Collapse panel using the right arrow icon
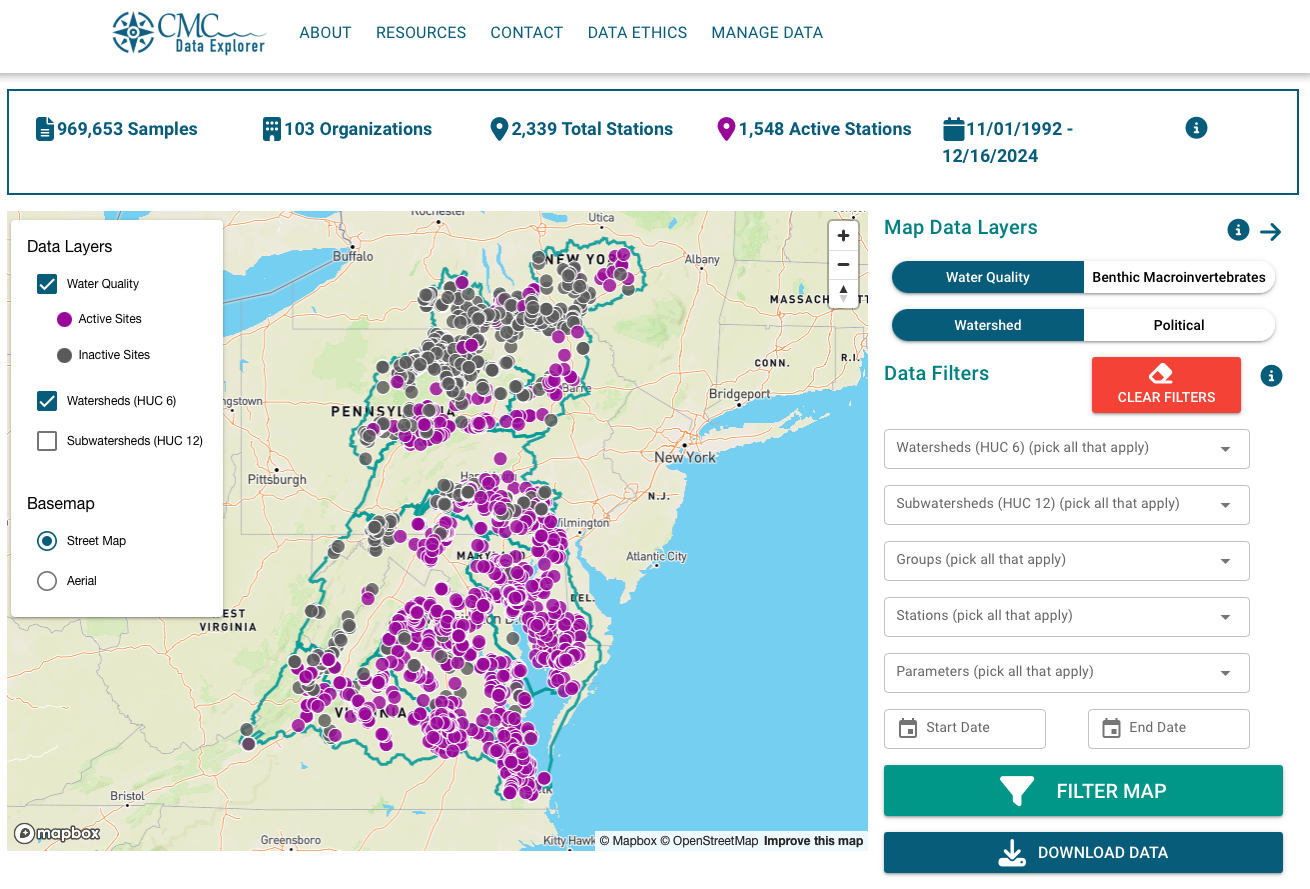1310x889 pixels. coord(1270,232)
